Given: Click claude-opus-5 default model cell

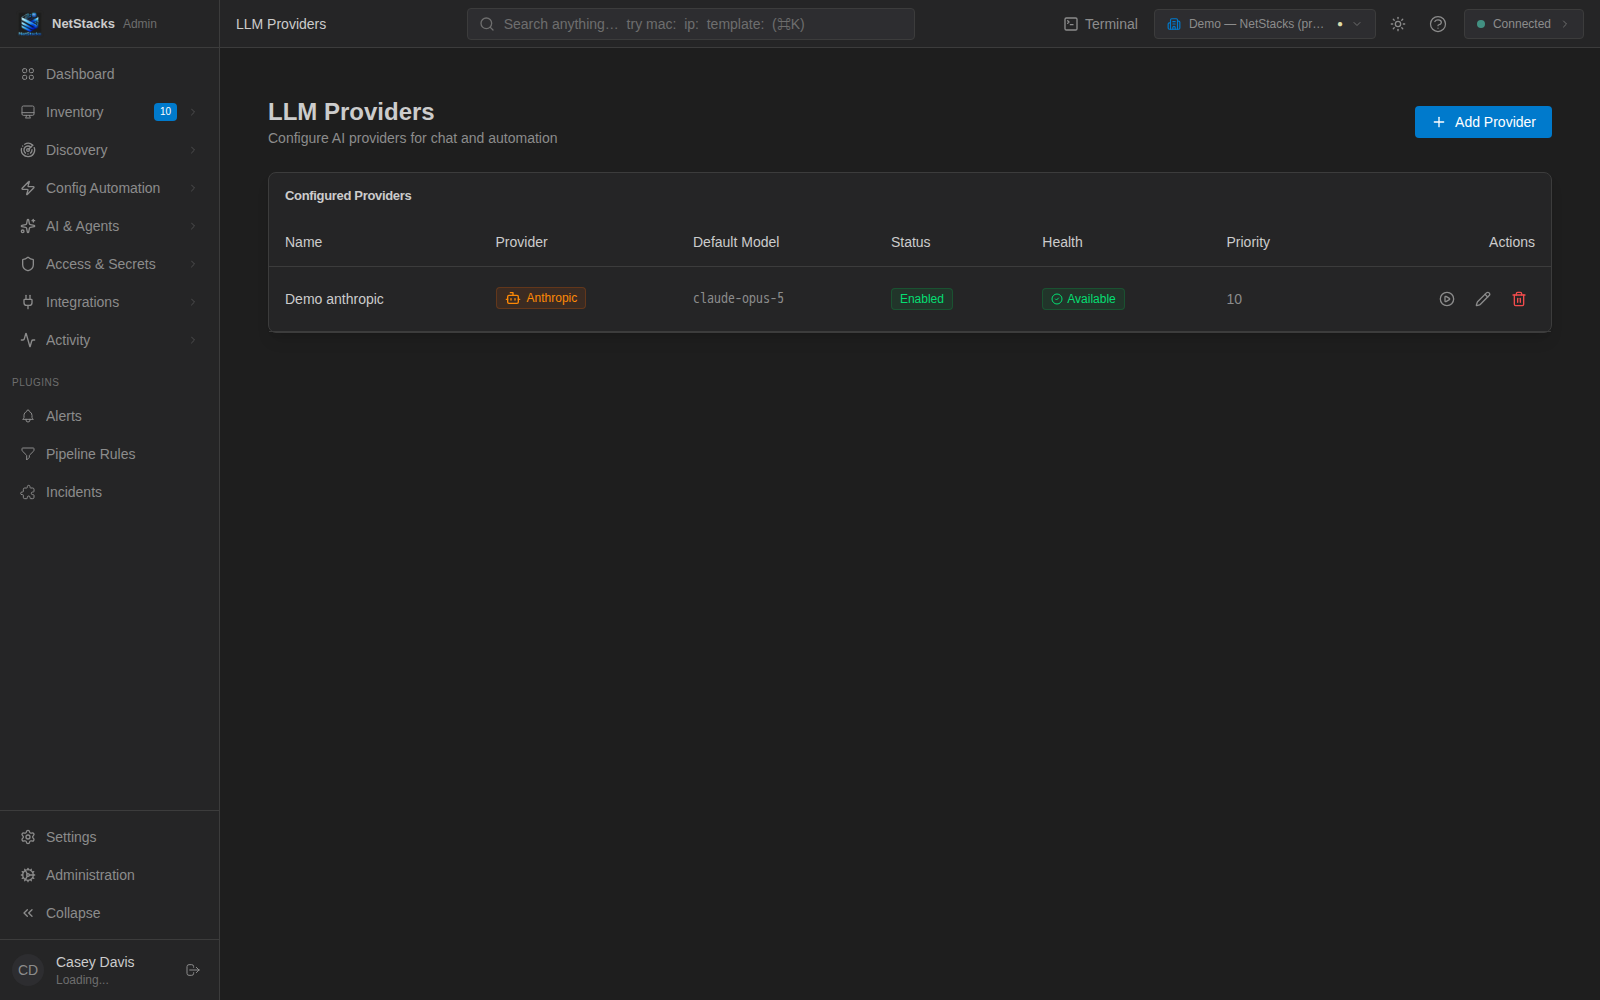Looking at the screenshot, I should [x=738, y=298].
